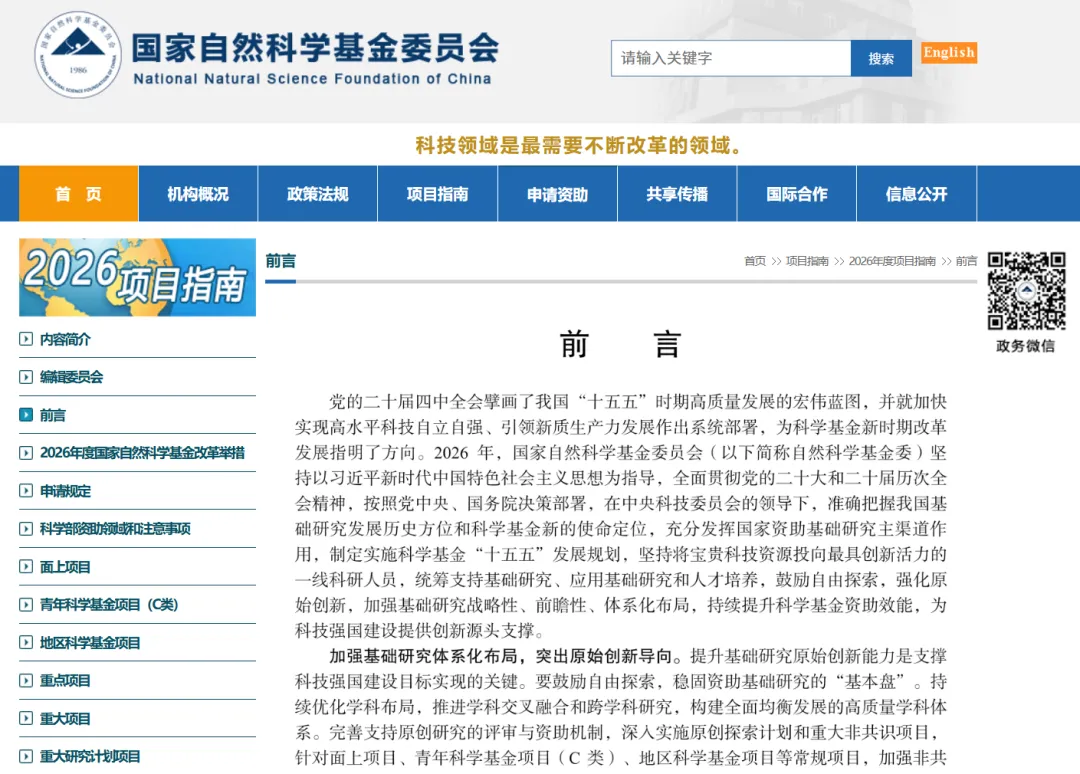Viewport: 1080px width, 774px height.
Task: Click the 政务微信 caption text
Action: pyautogui.click(x=1026, y=346)
